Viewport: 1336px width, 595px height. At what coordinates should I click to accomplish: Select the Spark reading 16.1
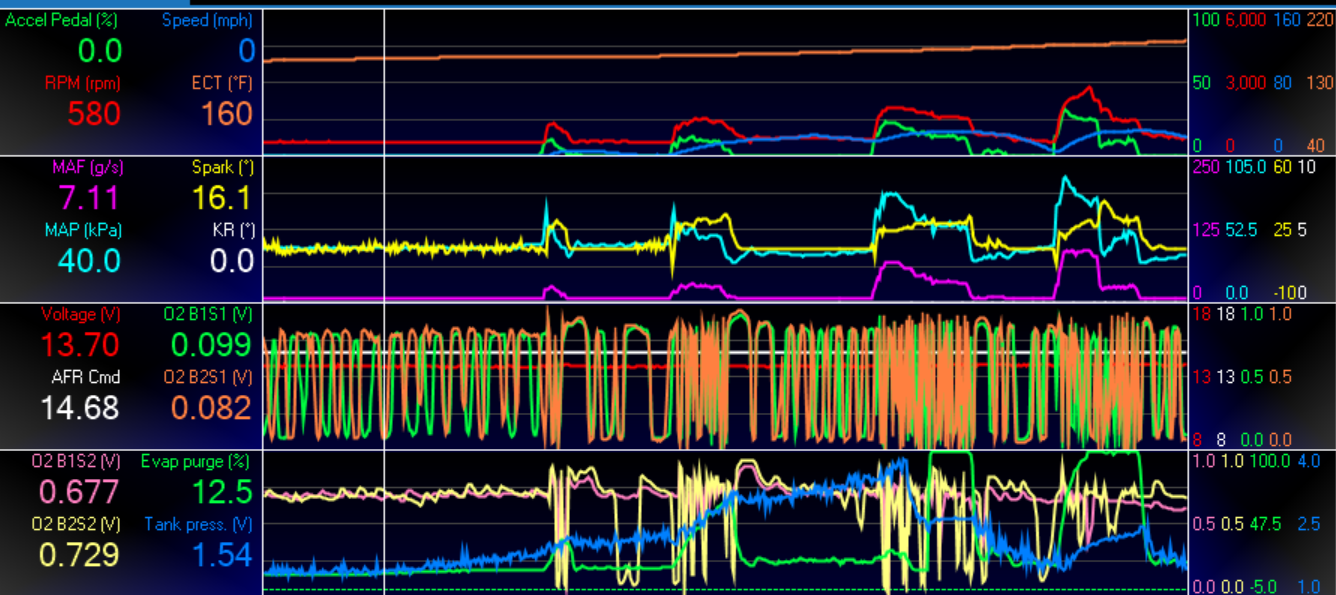tap(222, 197)
